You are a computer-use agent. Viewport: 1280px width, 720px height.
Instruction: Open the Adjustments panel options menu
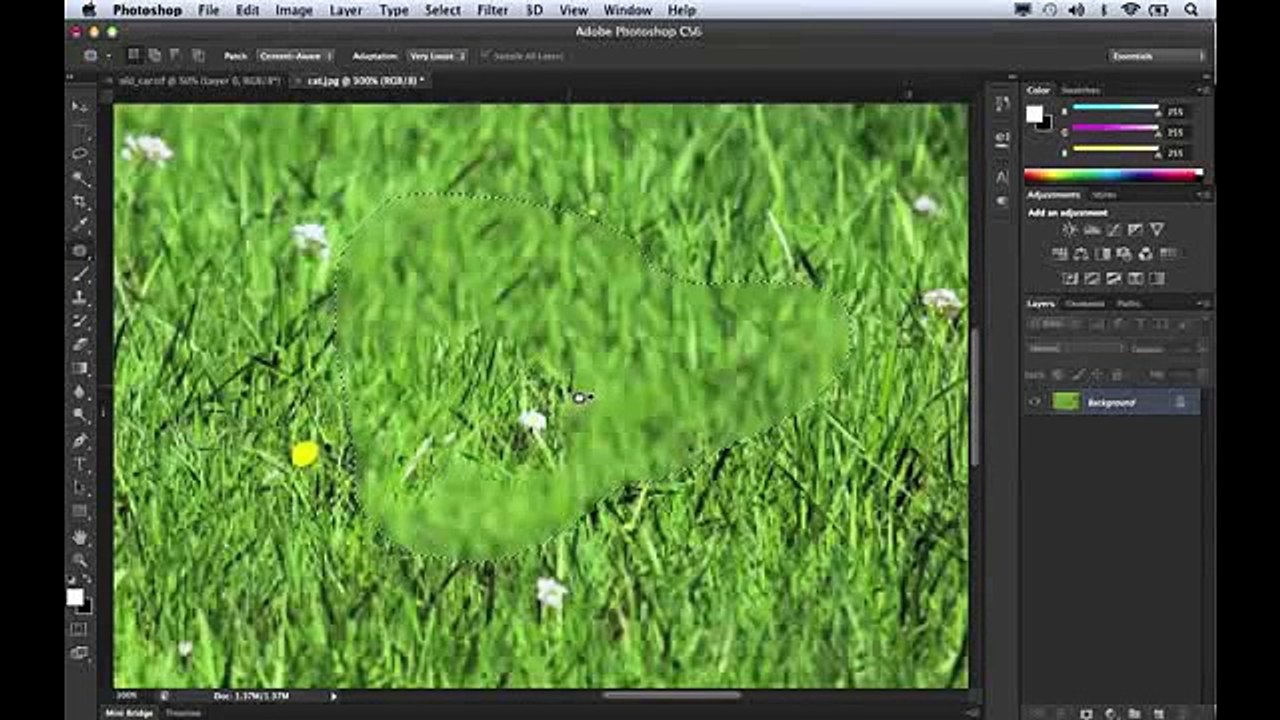click(1204, 195)
